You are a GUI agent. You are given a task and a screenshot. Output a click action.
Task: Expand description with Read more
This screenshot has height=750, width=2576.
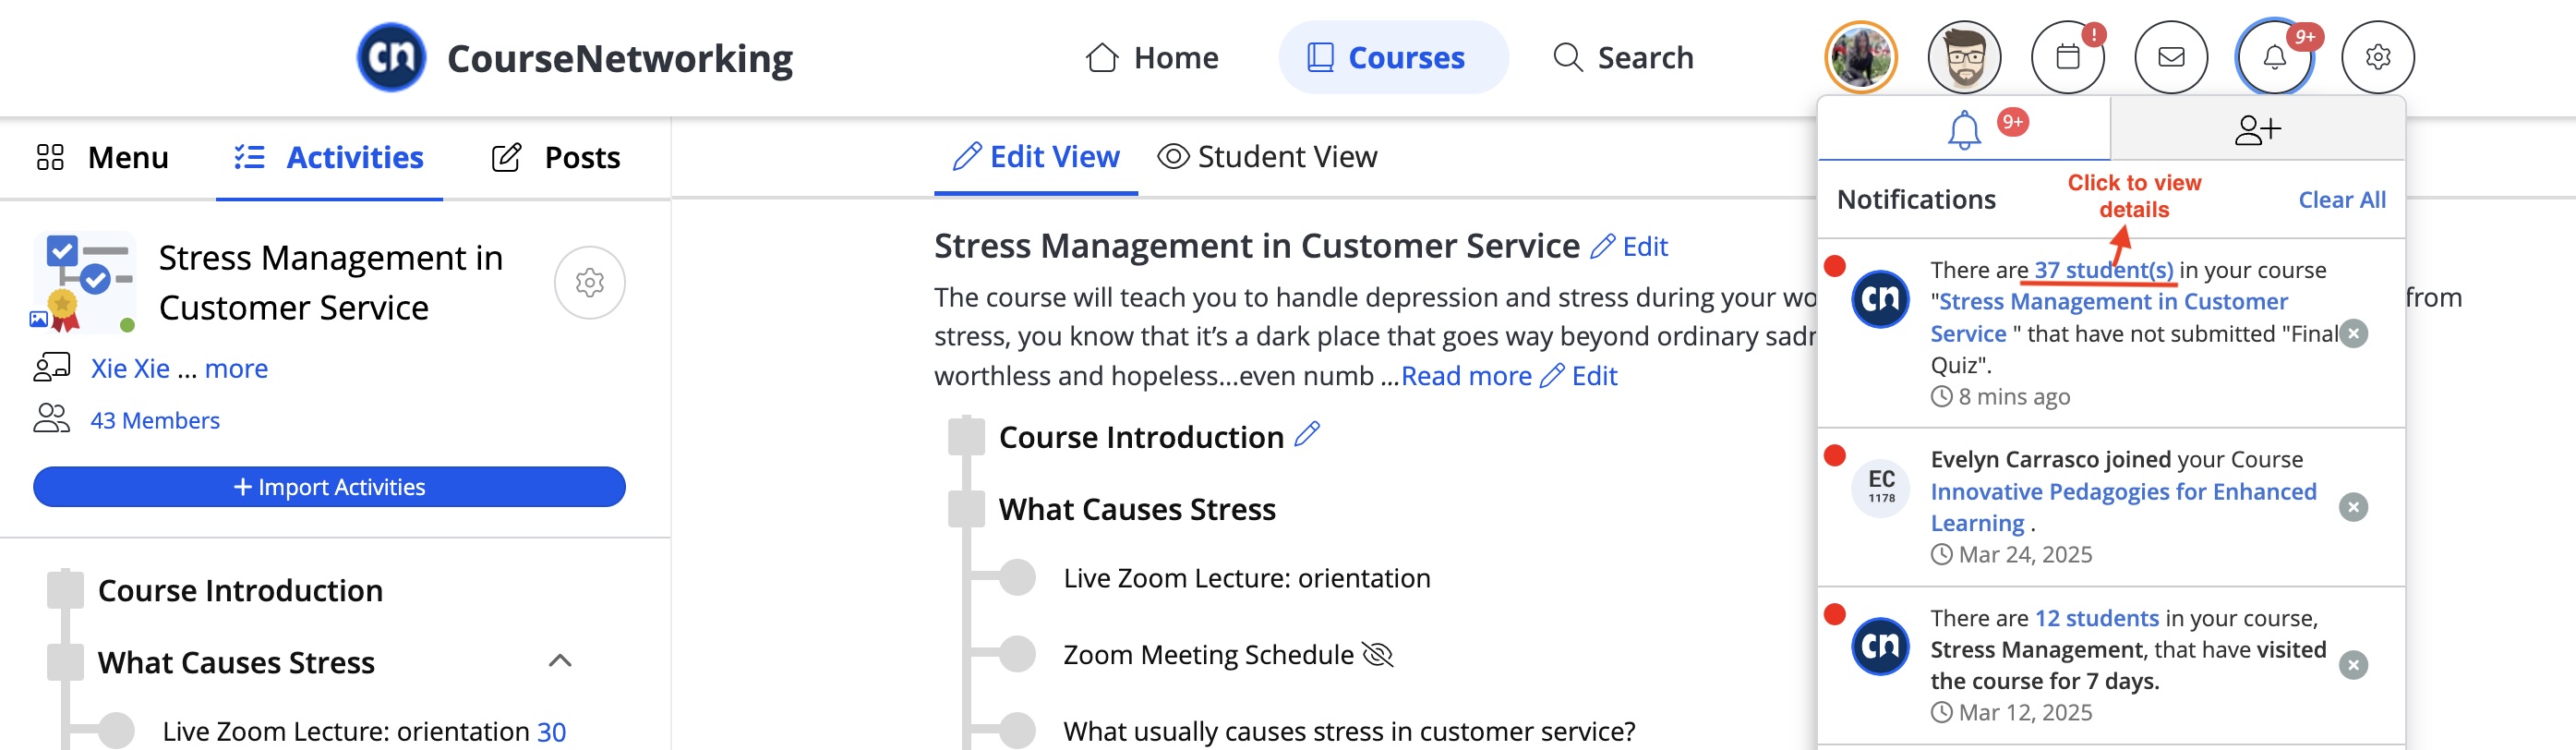[x=1466, y=376]
